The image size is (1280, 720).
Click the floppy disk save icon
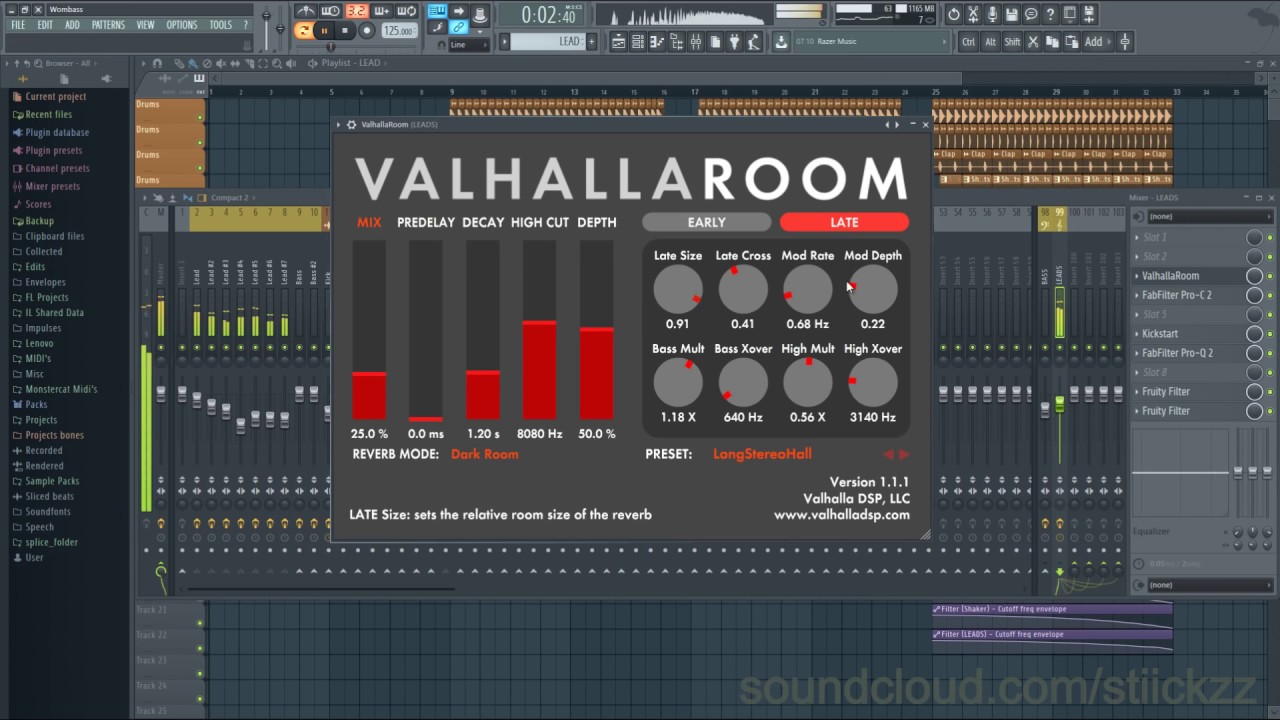1011,14
